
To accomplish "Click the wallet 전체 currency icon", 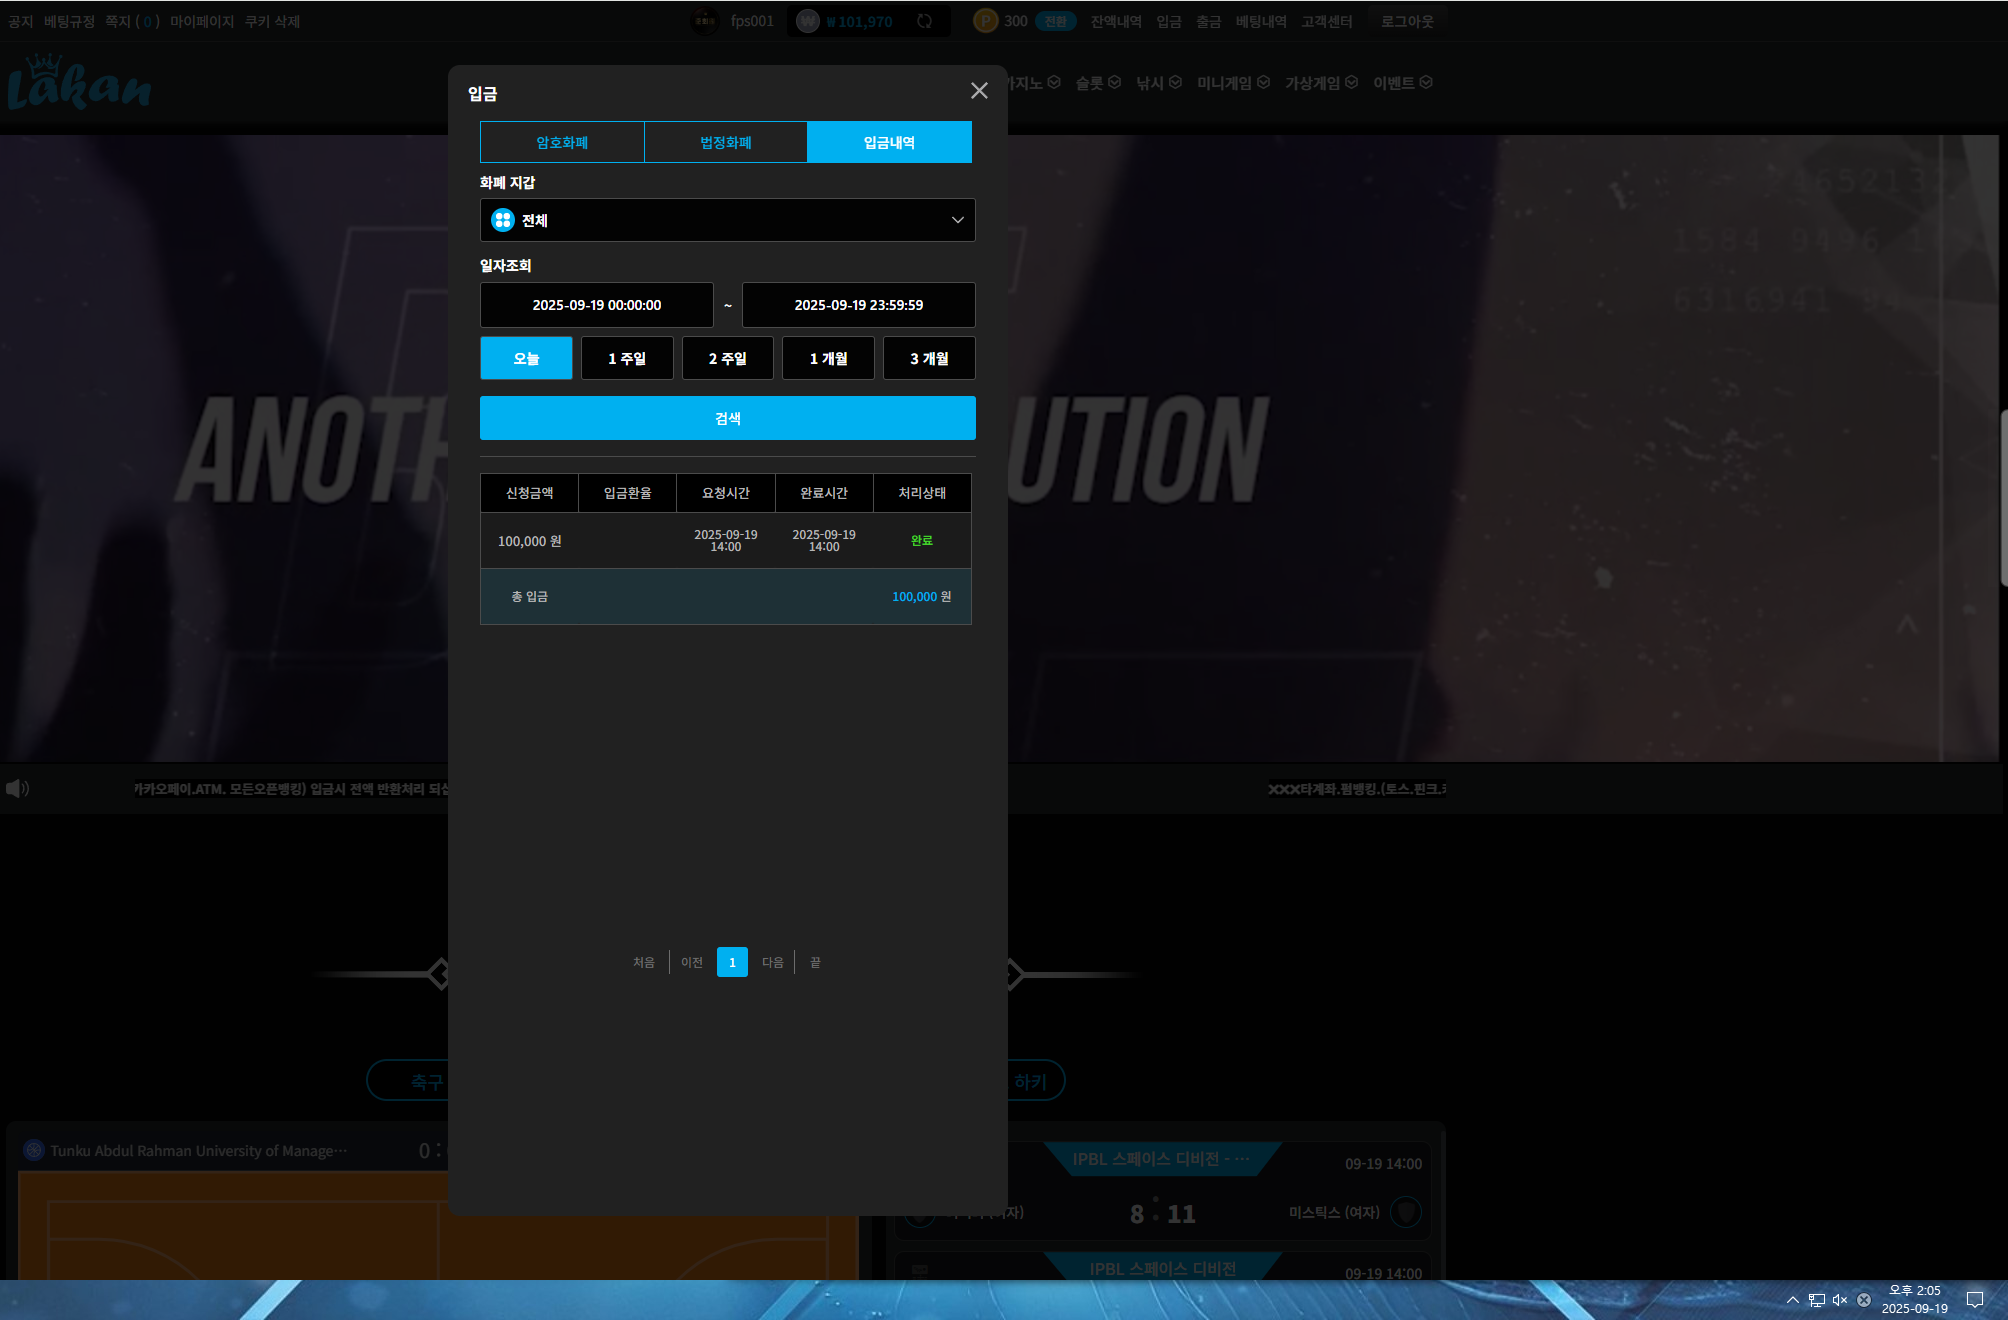I will click(x=503, y=220).
